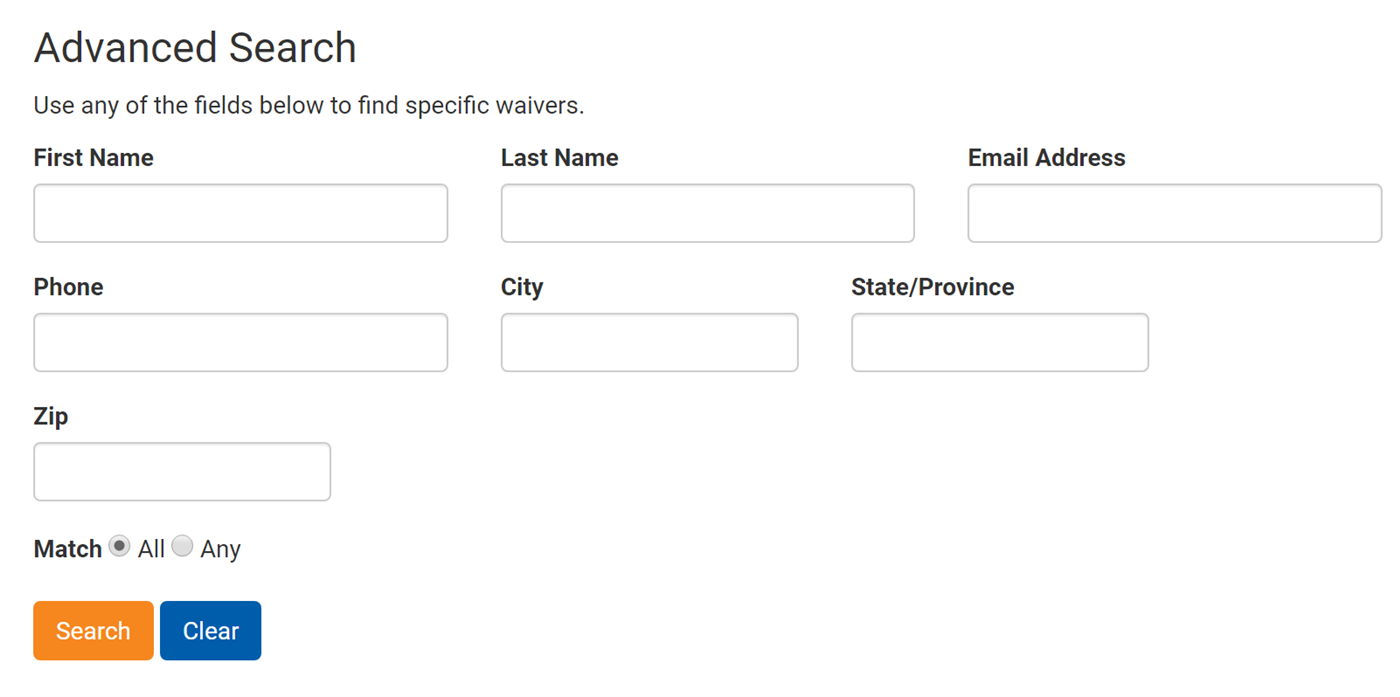Select the City field label

point(522,287)
